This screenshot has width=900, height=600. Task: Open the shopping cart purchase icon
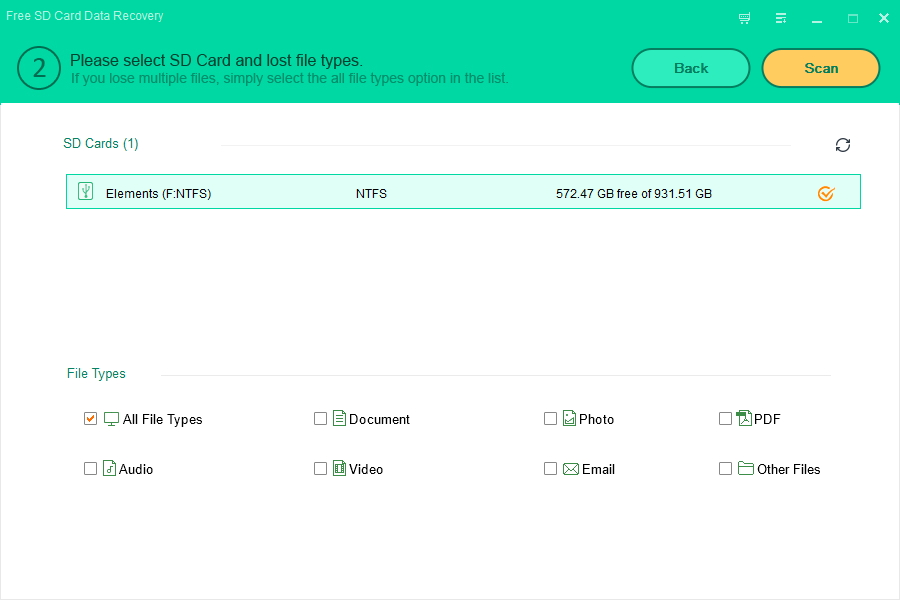pos(744,18)
